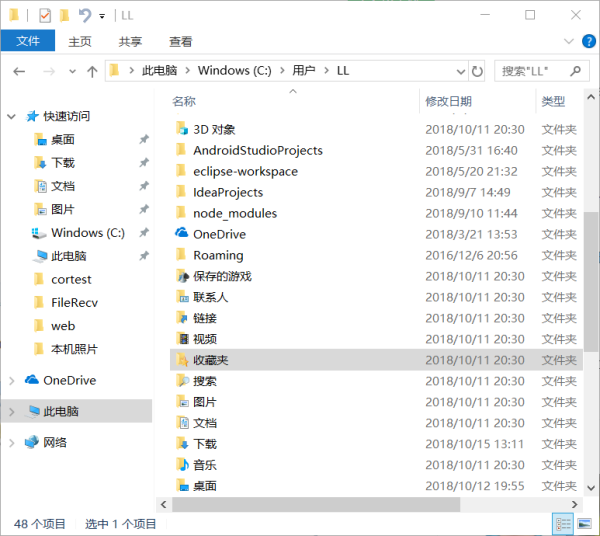Viewport: 600px width, 536px height.
Task: Select the 文档 folder icon in file list
Action: click(x=183, y=423)
